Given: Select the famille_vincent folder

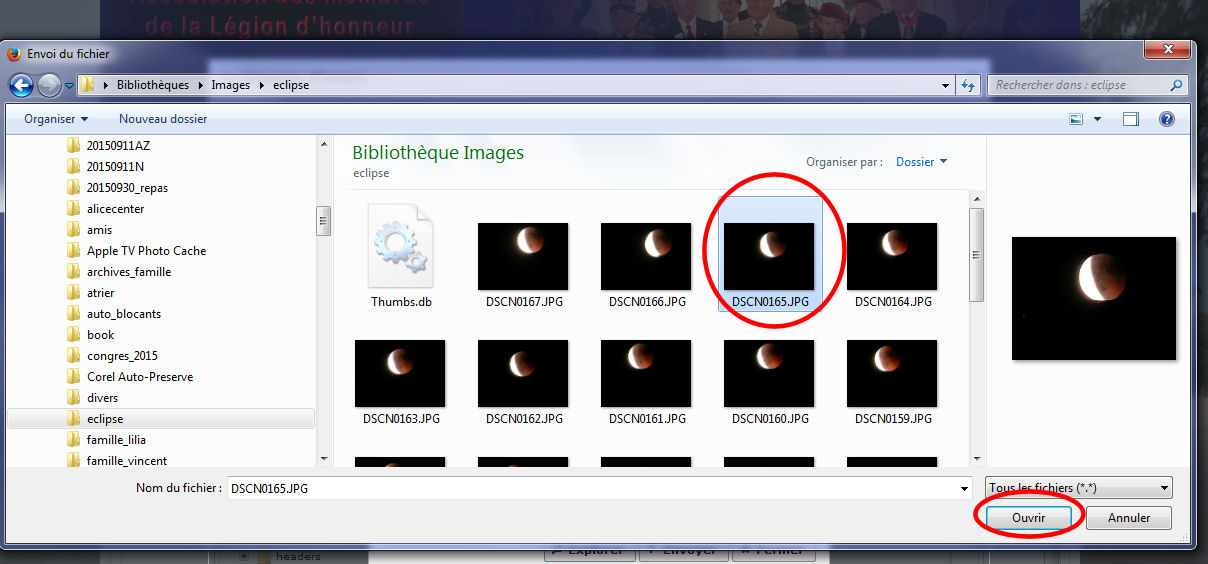Looking at the screenshot, I should click(126, 460).
